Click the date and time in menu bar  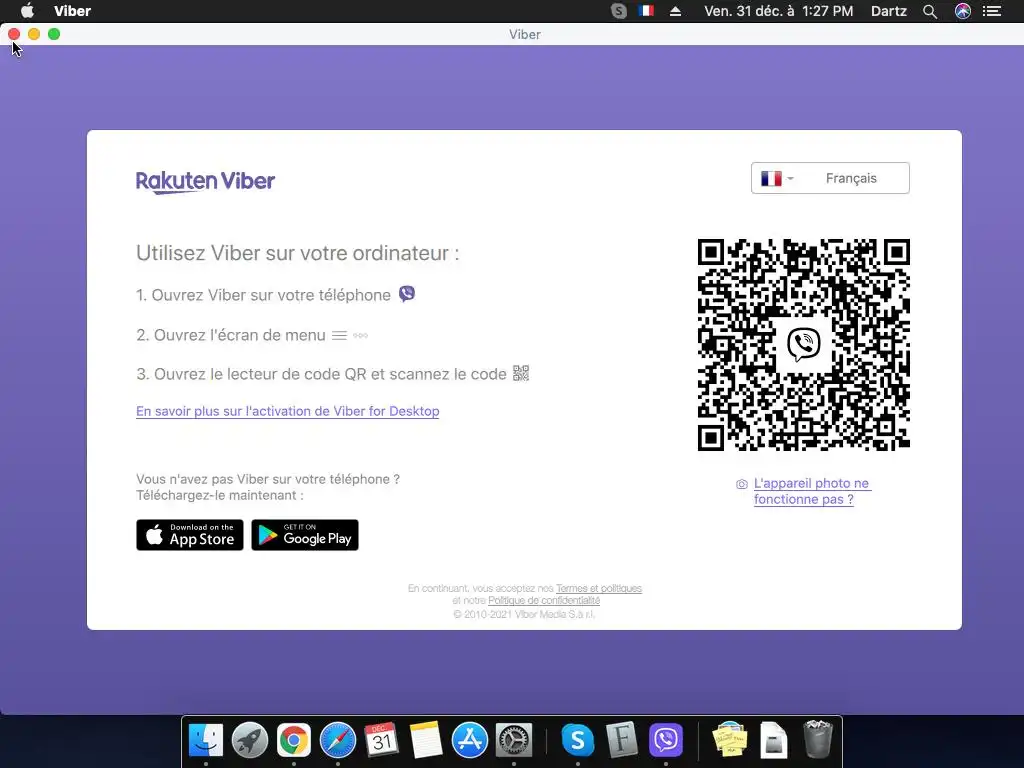pos(778,11)
